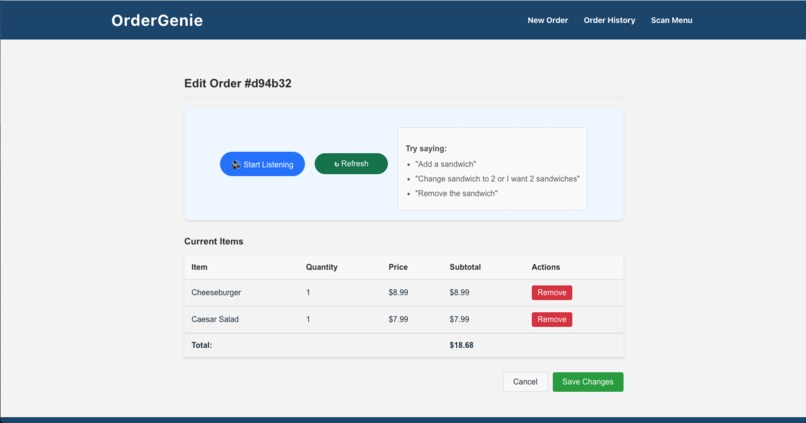The image size is (806, 423).
Task: Remove the Caesar Salad item
Action: coord(552,319)
